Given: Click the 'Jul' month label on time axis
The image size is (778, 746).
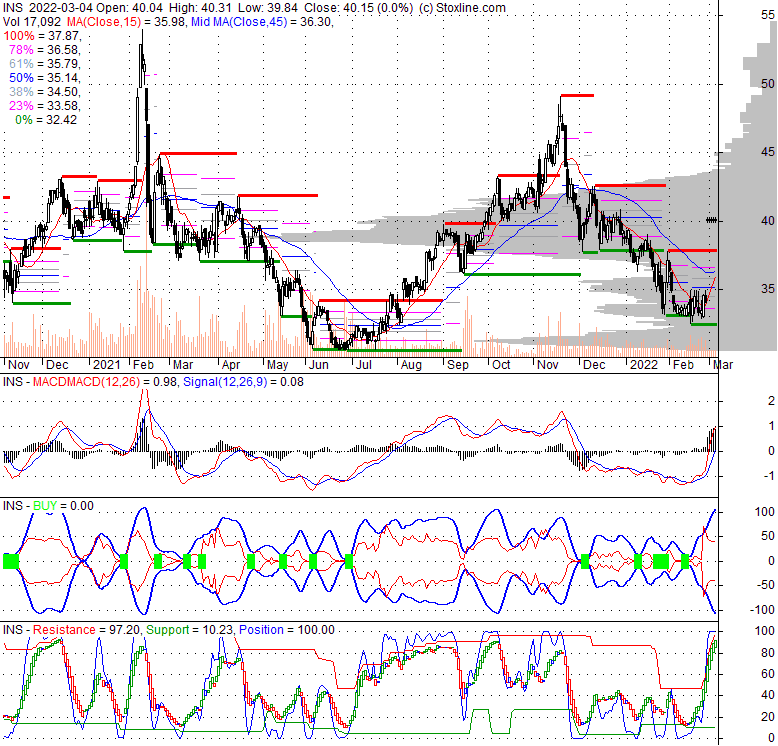Looking at the screenshot, I should point(364,365).
